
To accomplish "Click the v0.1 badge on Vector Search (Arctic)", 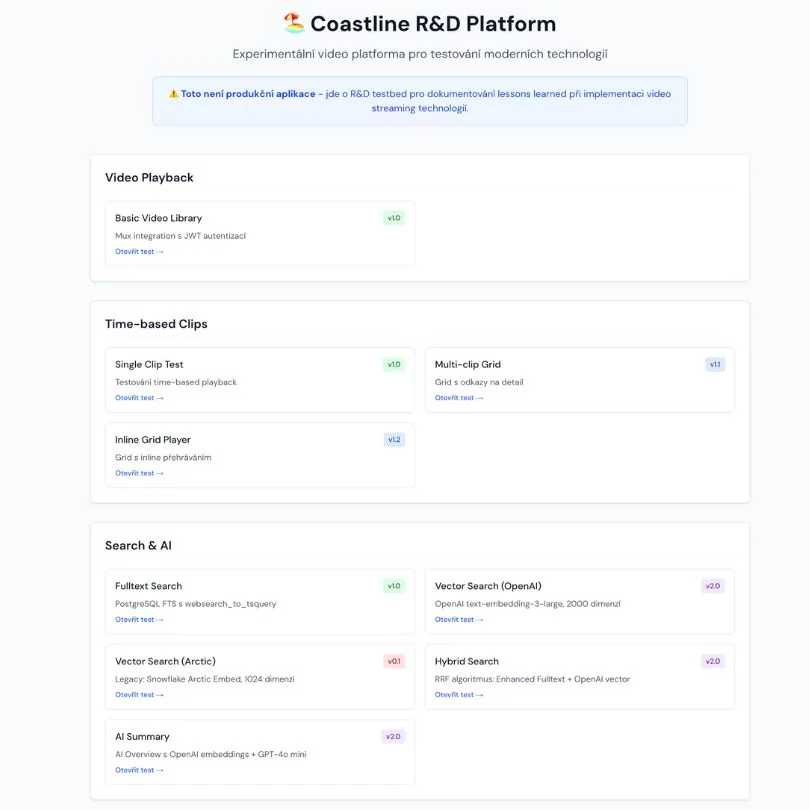I will 391,660.
